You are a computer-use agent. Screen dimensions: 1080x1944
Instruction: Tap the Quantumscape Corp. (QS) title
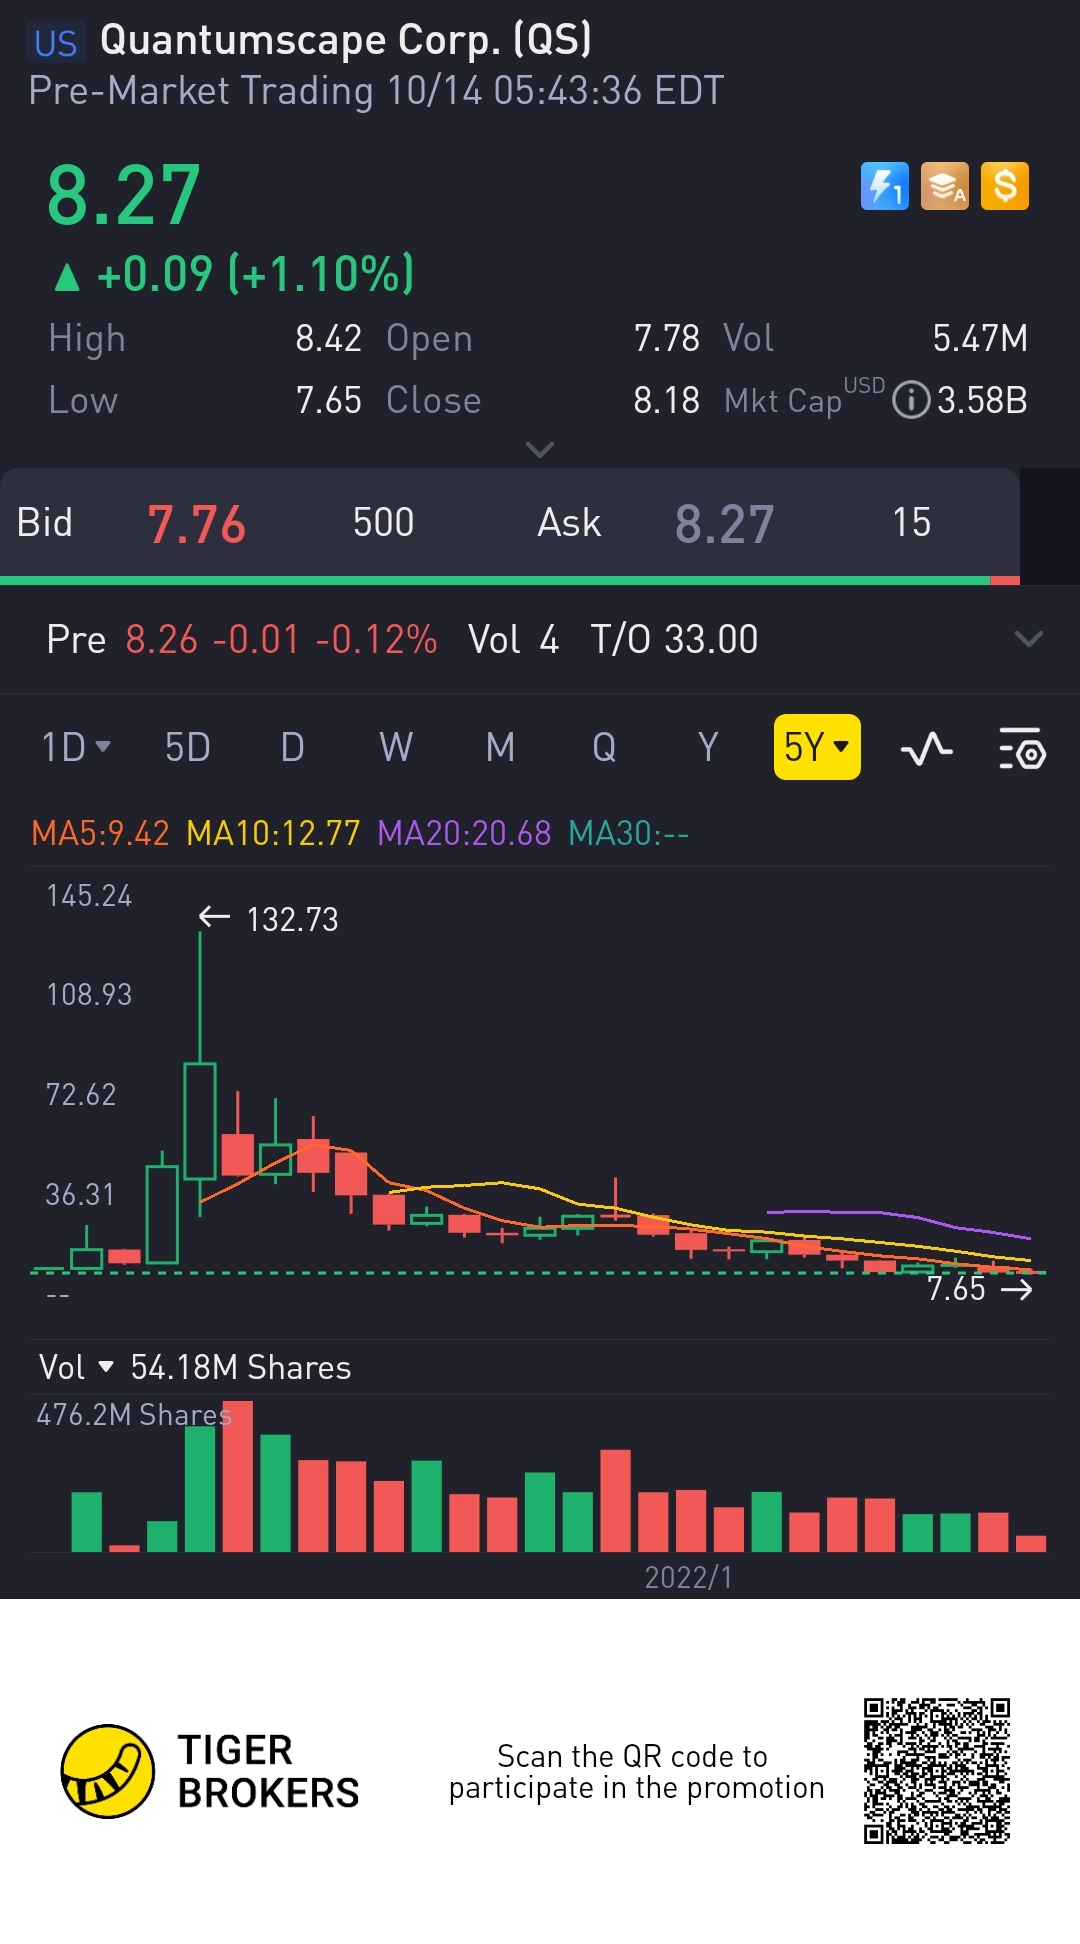pos(346,40)
